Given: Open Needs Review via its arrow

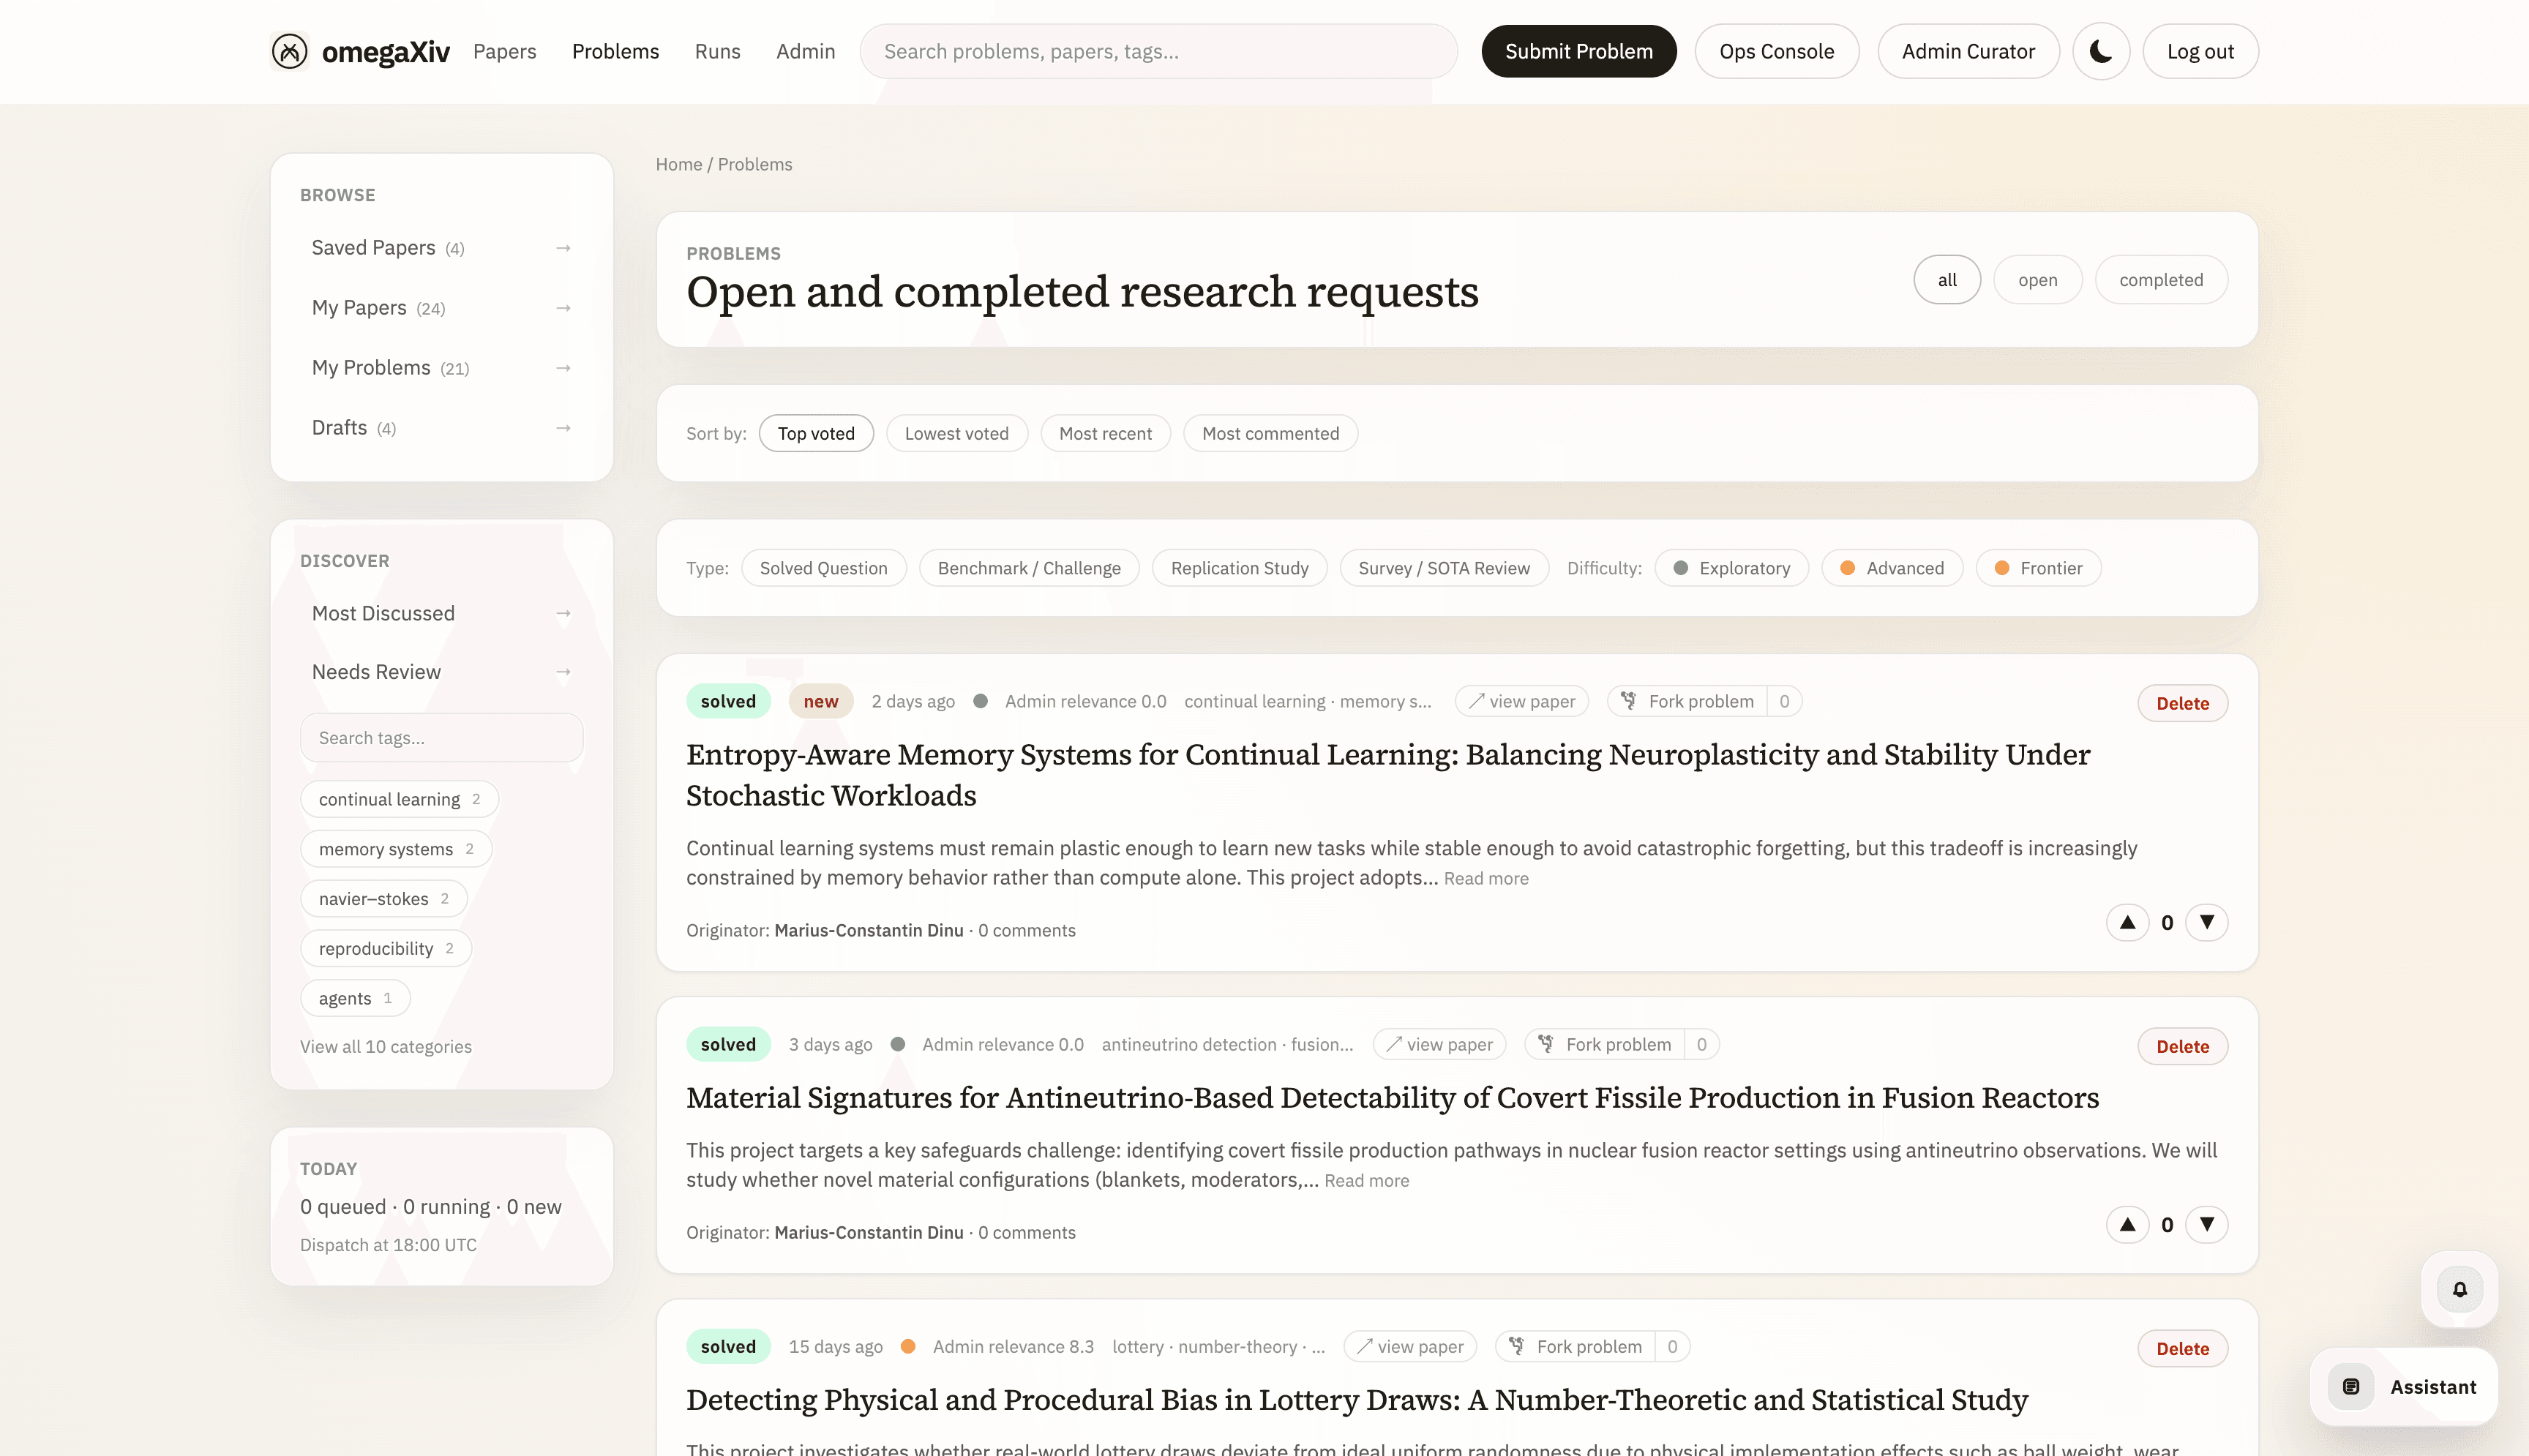Looking at the screenshot, I should pyautogui.click(x=563, y=671).
